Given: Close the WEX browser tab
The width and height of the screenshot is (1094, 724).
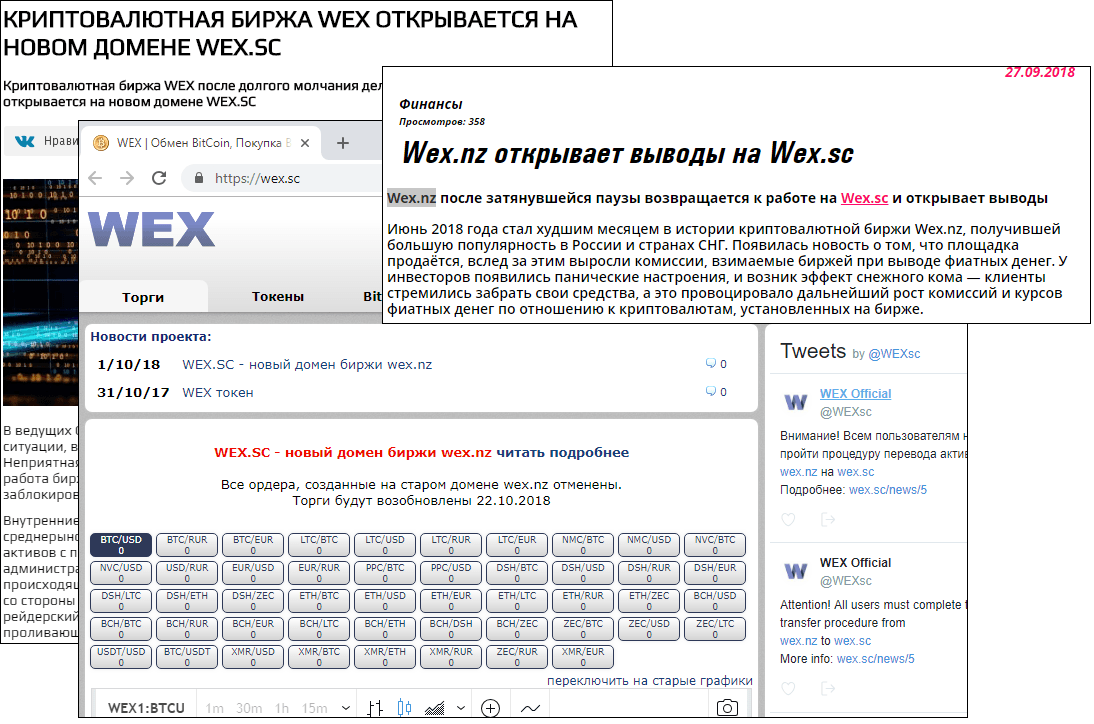Looking at the screenshot, I should click(x=305, y=143).
